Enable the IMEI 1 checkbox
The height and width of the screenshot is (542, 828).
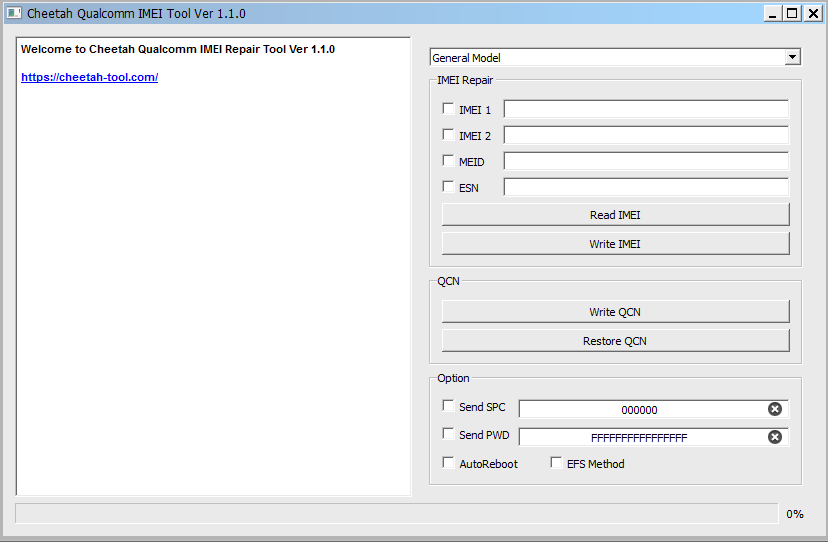[448, 109]
